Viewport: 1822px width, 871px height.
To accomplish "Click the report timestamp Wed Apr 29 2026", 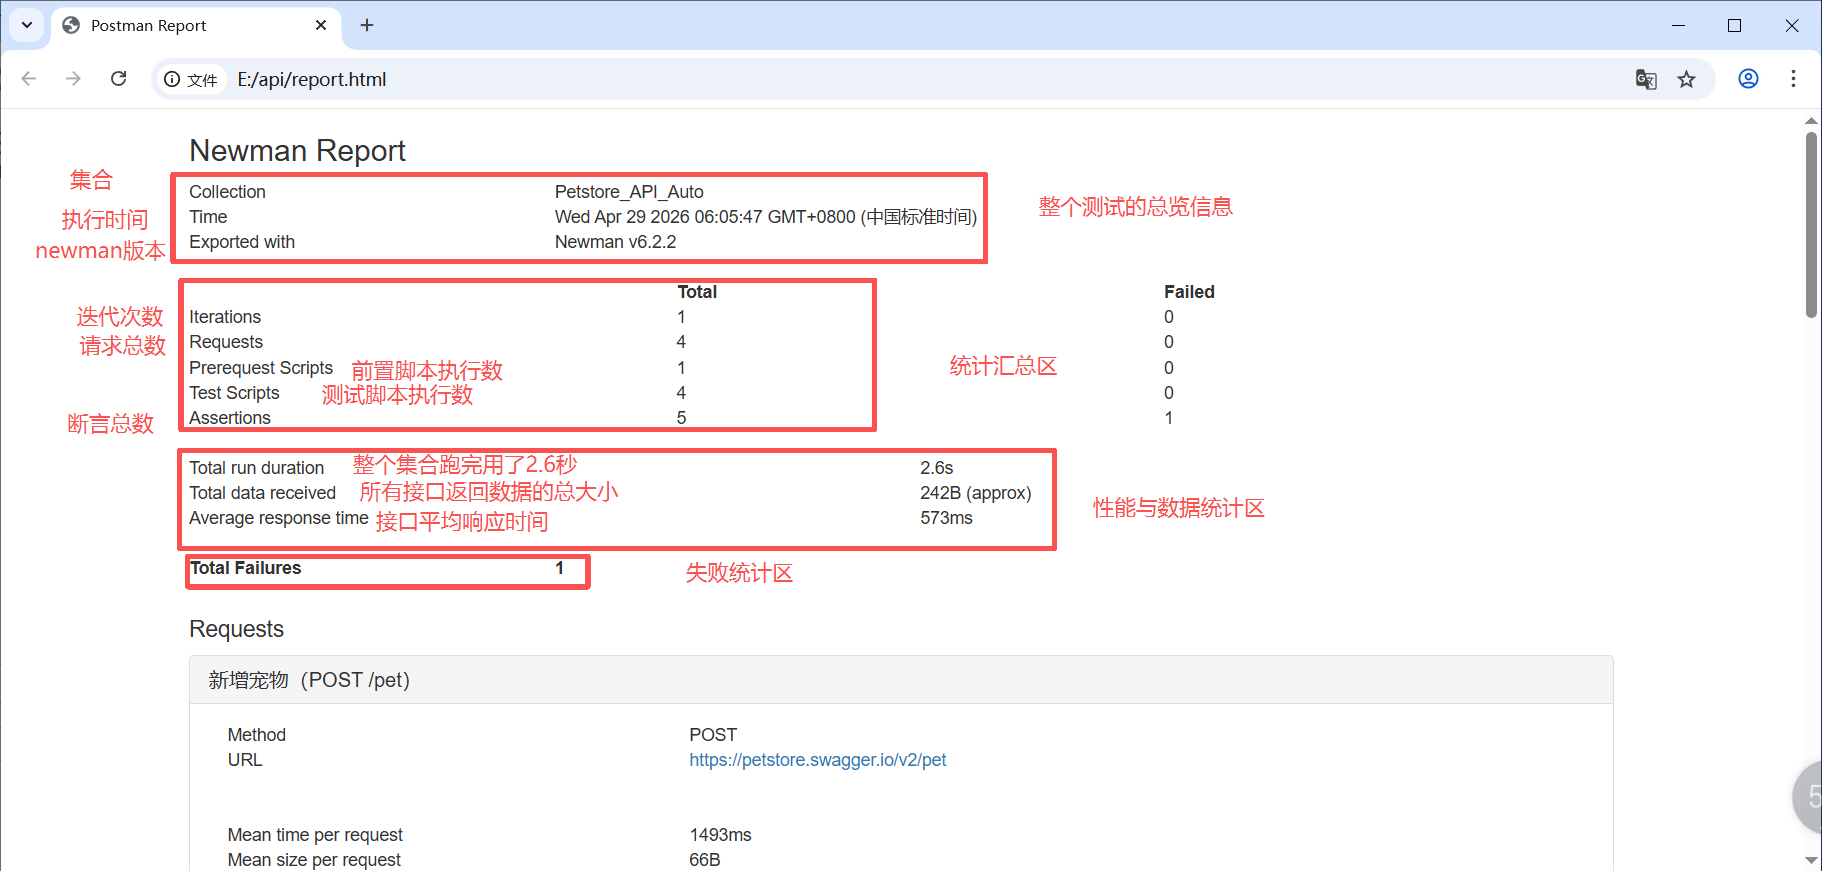I will [766, 217].
